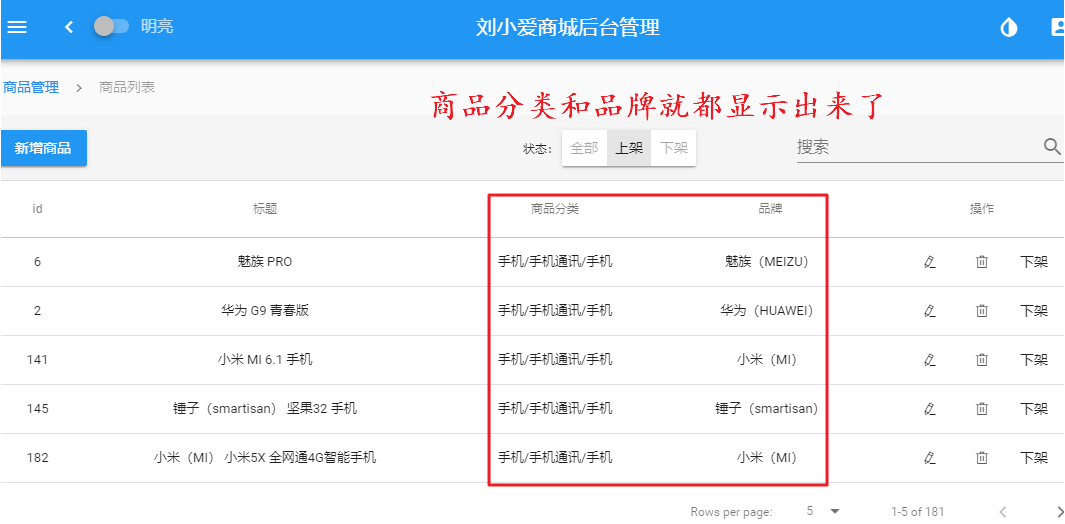Screen dimensions: 1065x524
Task: Select the 下架 status filter
Action: tap(674, 148)
